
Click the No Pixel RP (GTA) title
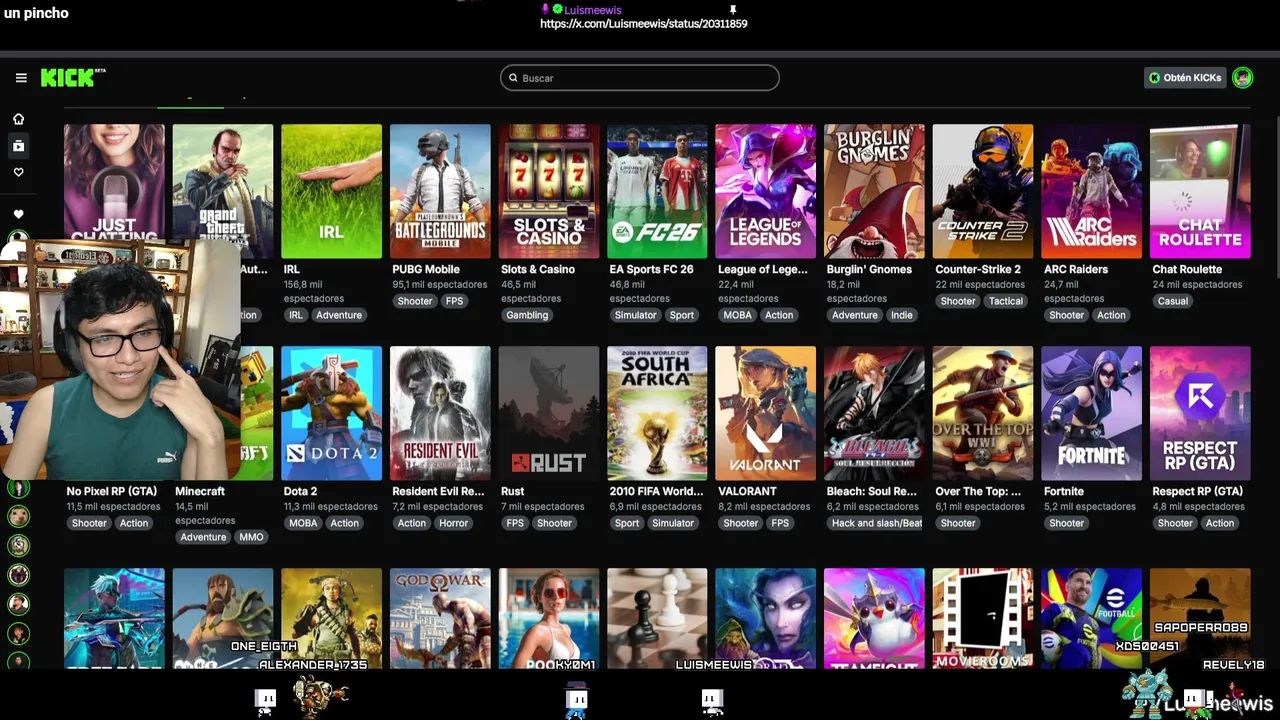[x=111, y=491]
